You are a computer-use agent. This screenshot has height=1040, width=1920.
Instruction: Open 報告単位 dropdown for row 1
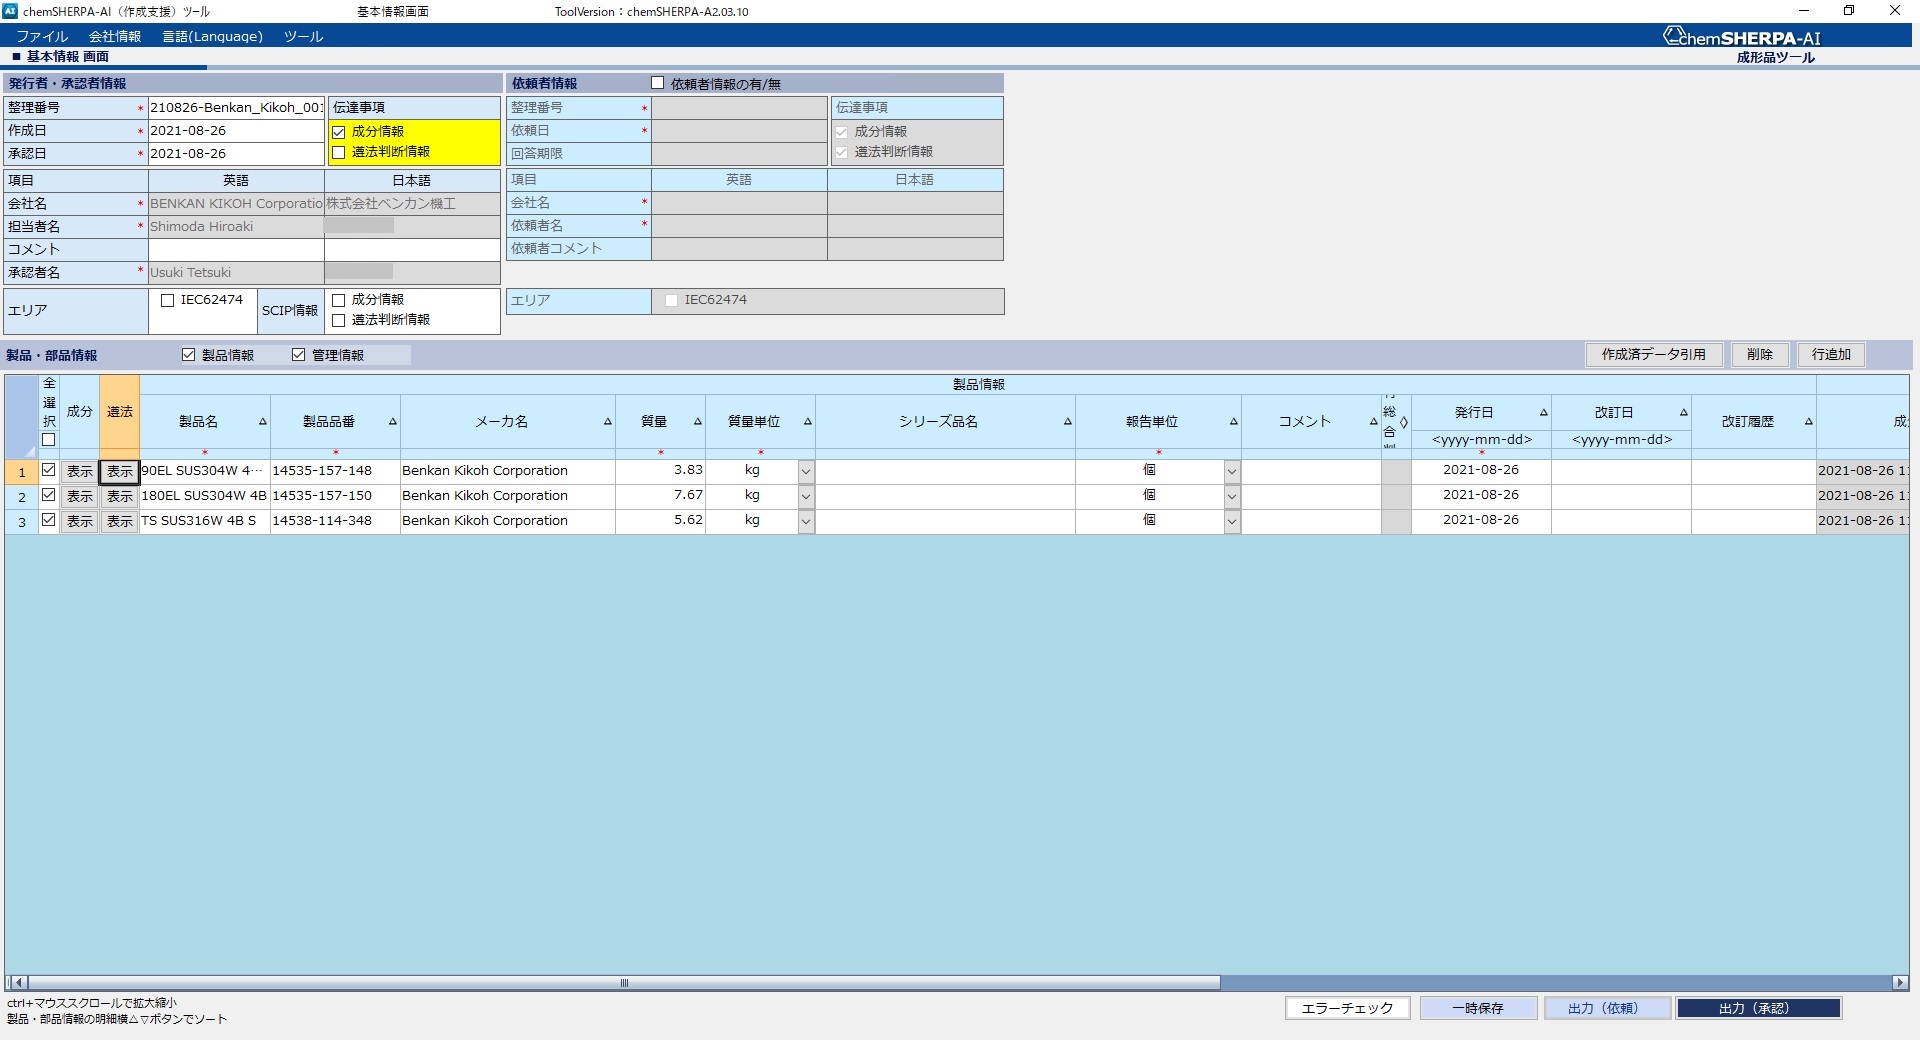pos(1232,471)
